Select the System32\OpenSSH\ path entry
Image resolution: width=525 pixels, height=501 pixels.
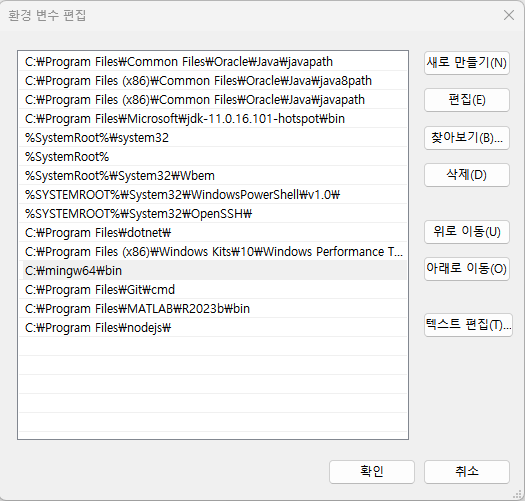pyautogui.click(x=213, y=214)
